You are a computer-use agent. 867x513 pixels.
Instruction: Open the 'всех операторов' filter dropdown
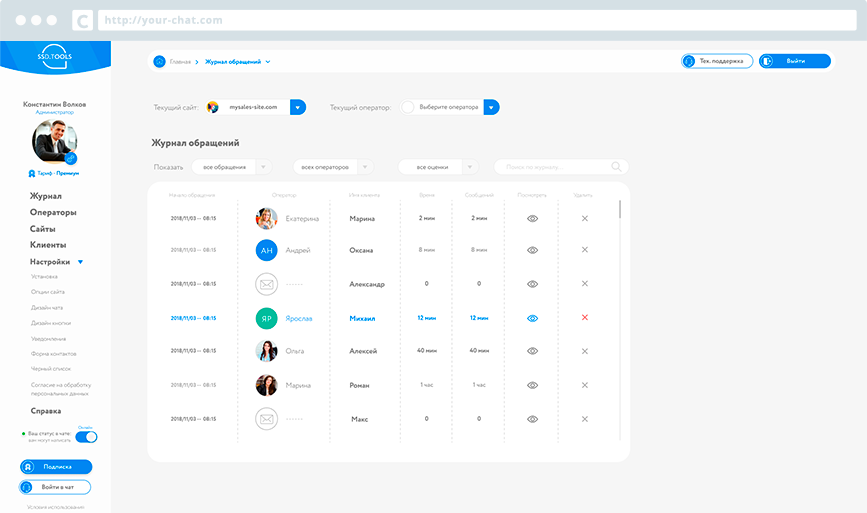333,167
